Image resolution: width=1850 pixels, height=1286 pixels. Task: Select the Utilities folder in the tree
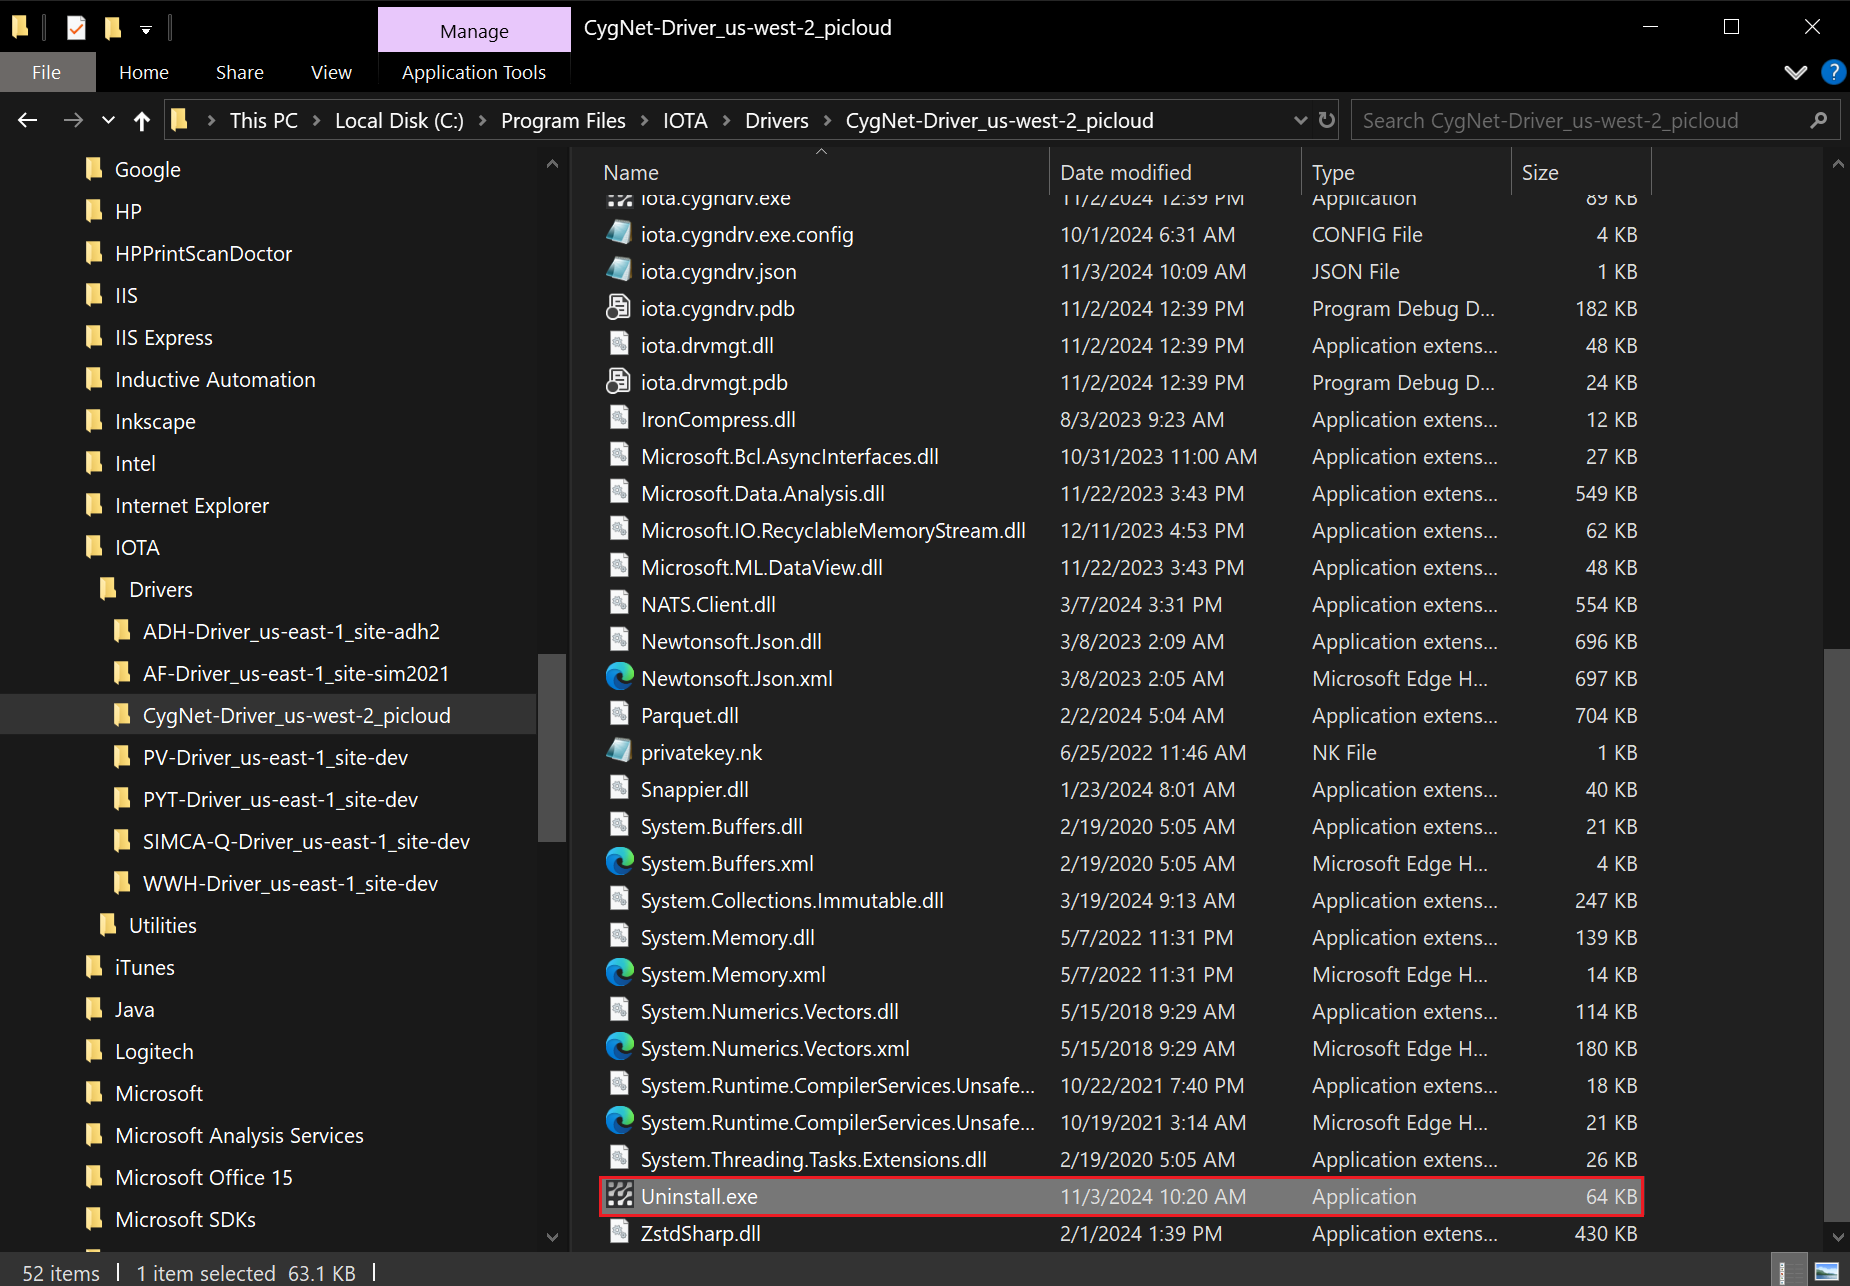(162, 925)
